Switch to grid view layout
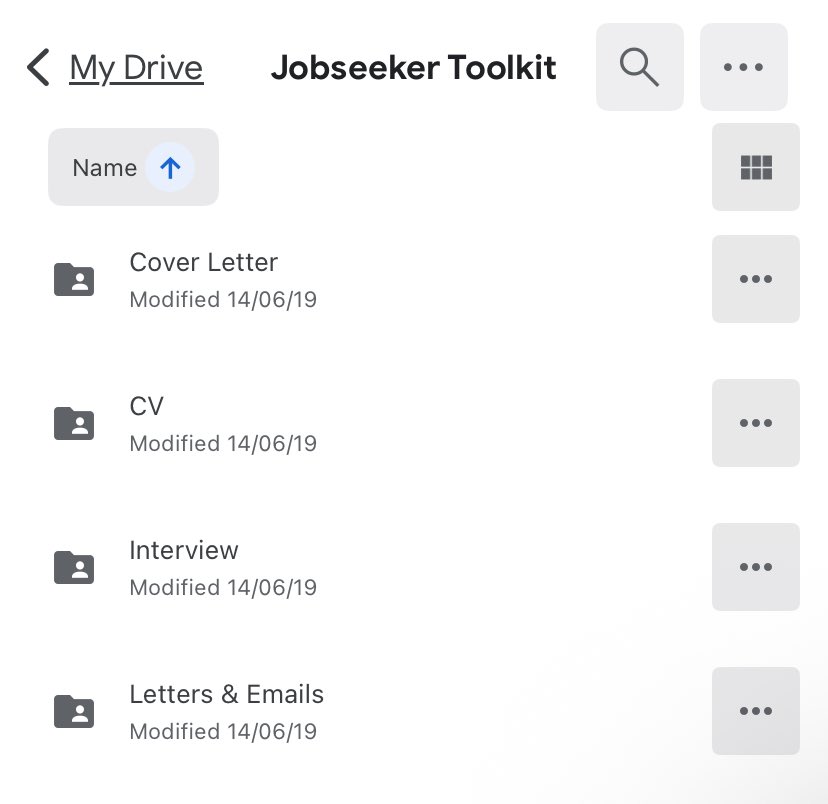Viewport: 828px width, 804px height. tap(755, 167)
